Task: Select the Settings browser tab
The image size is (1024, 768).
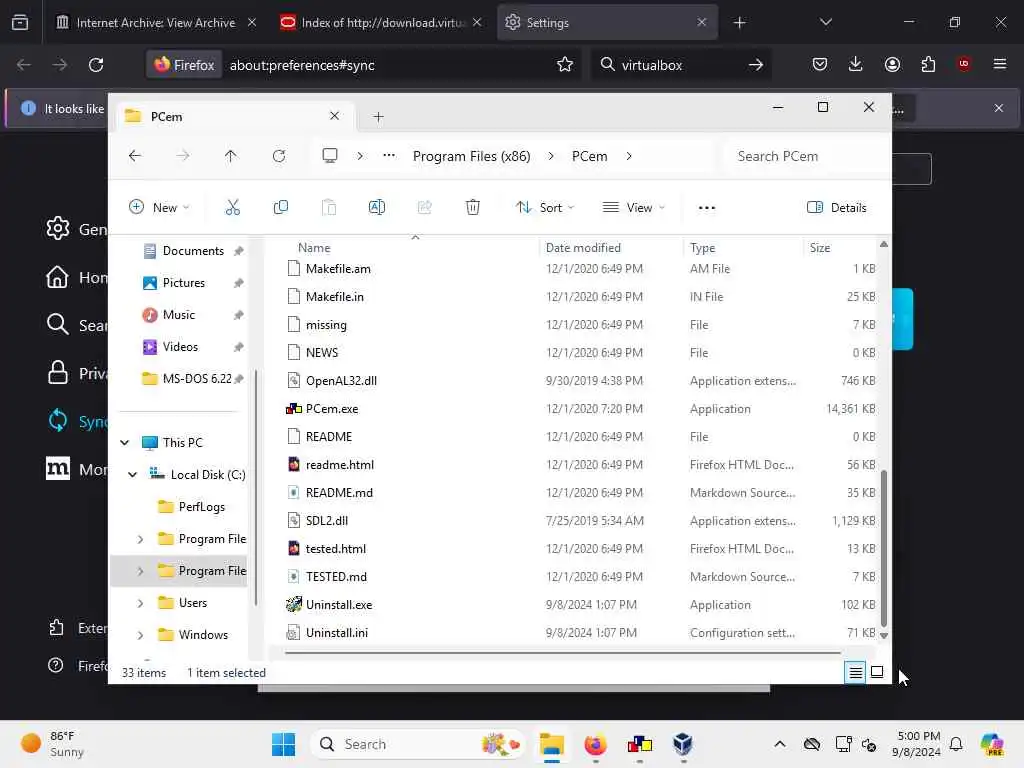Action: click(607, 22)
